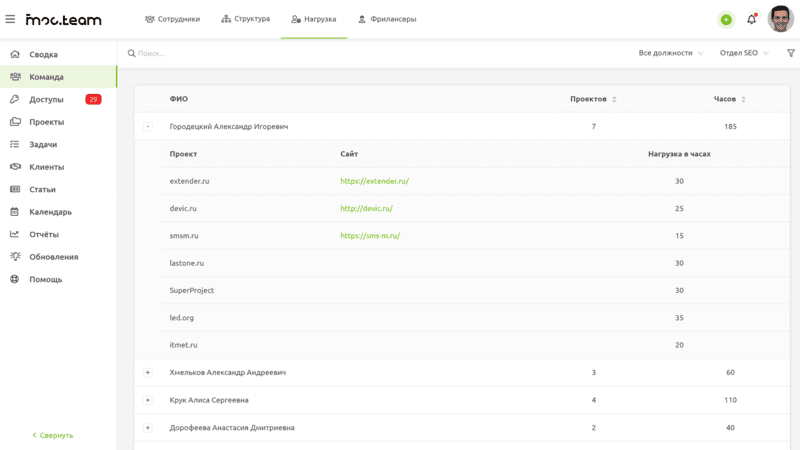The image size is (800, 450).
Task: Open the notifications bell
Action: click(752, 19)
